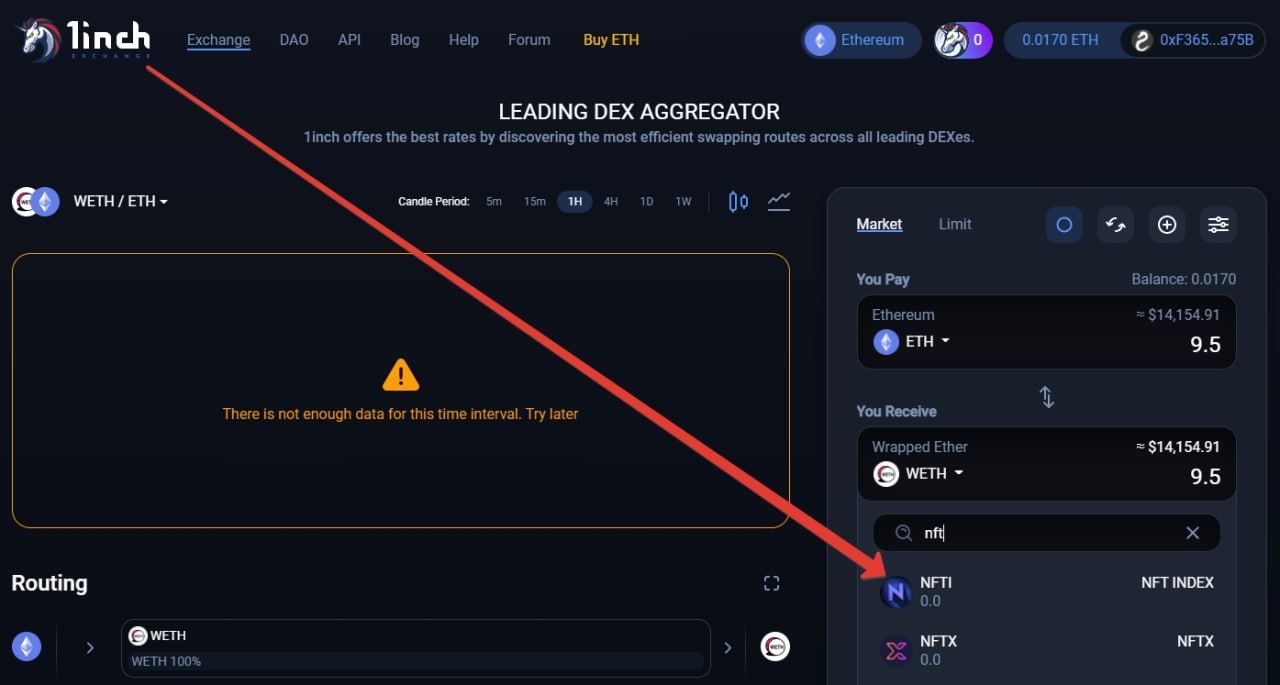Open the ETH pay token dropdown
This screenshot has width=1280, height=685.
[911, 342]
